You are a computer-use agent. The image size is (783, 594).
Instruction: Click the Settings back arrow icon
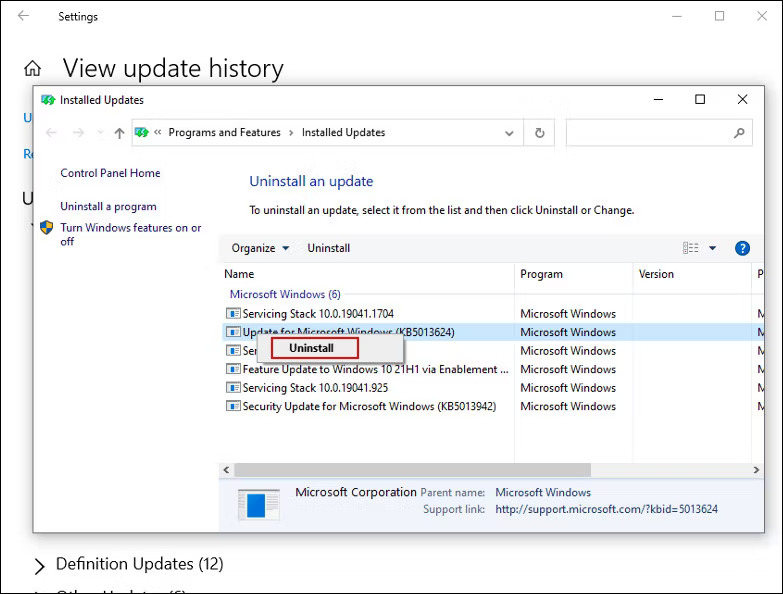coord(24,16)
